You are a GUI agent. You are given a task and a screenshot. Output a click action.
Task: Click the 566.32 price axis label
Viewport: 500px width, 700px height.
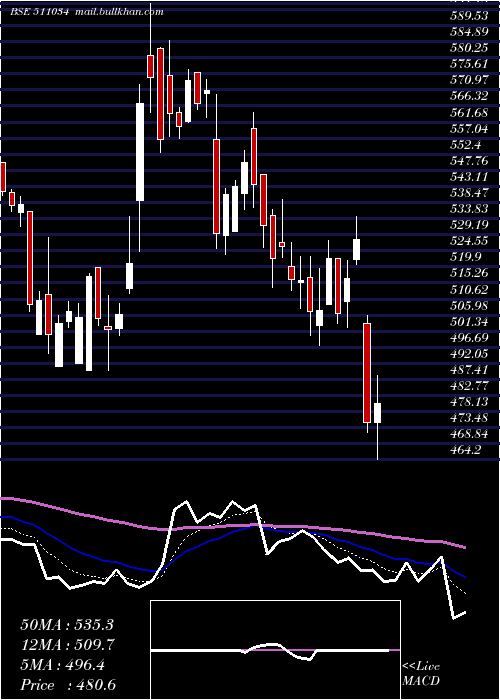click(x=468, y=97)
